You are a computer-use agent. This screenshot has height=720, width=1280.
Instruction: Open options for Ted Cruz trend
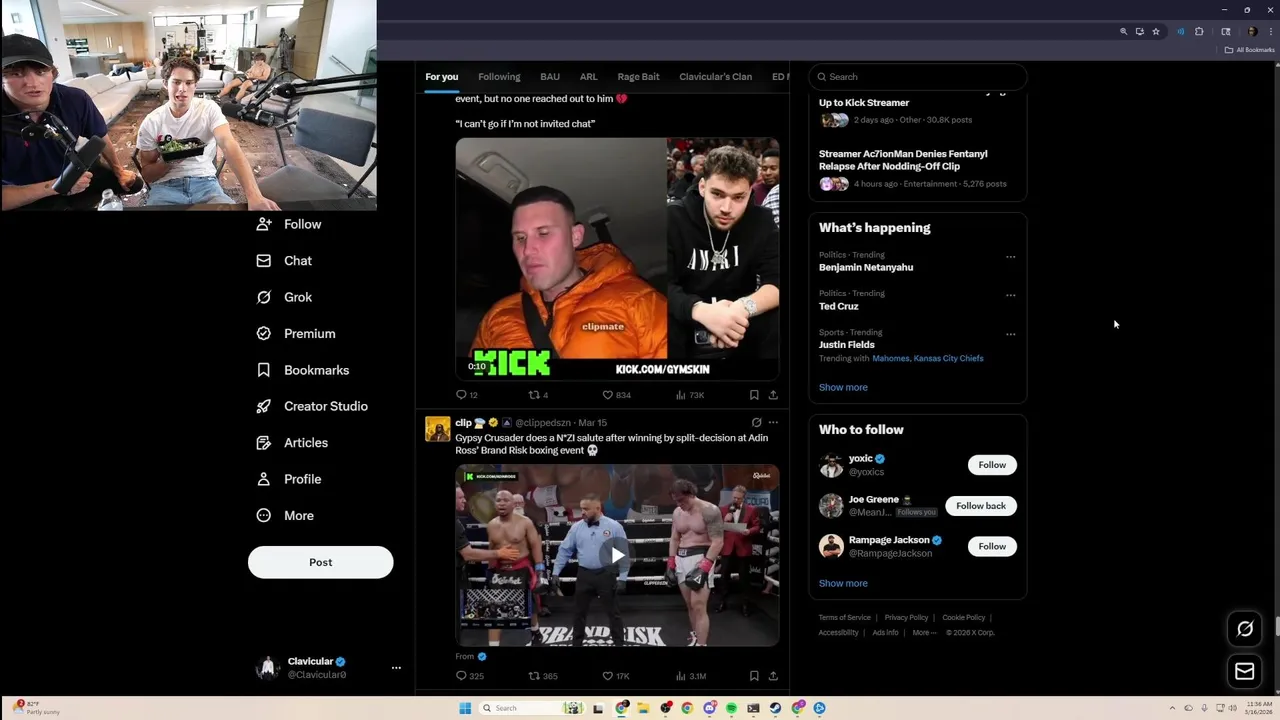point(1010,295)
